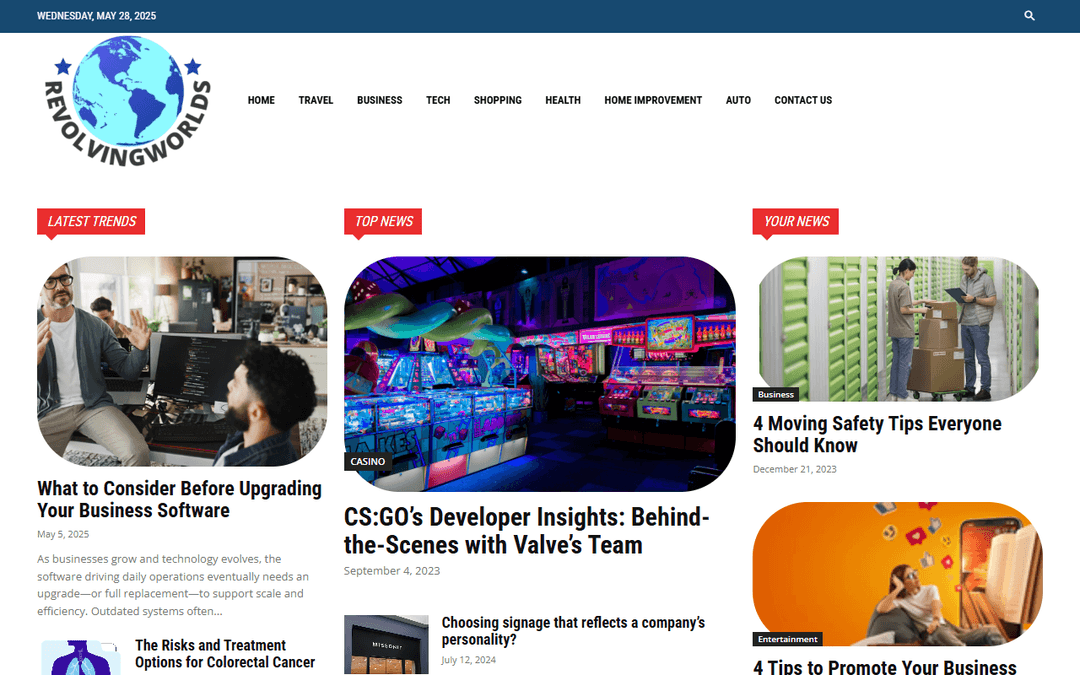Open '4 Moving Safety Tips Everyone Should Know'

877,434
